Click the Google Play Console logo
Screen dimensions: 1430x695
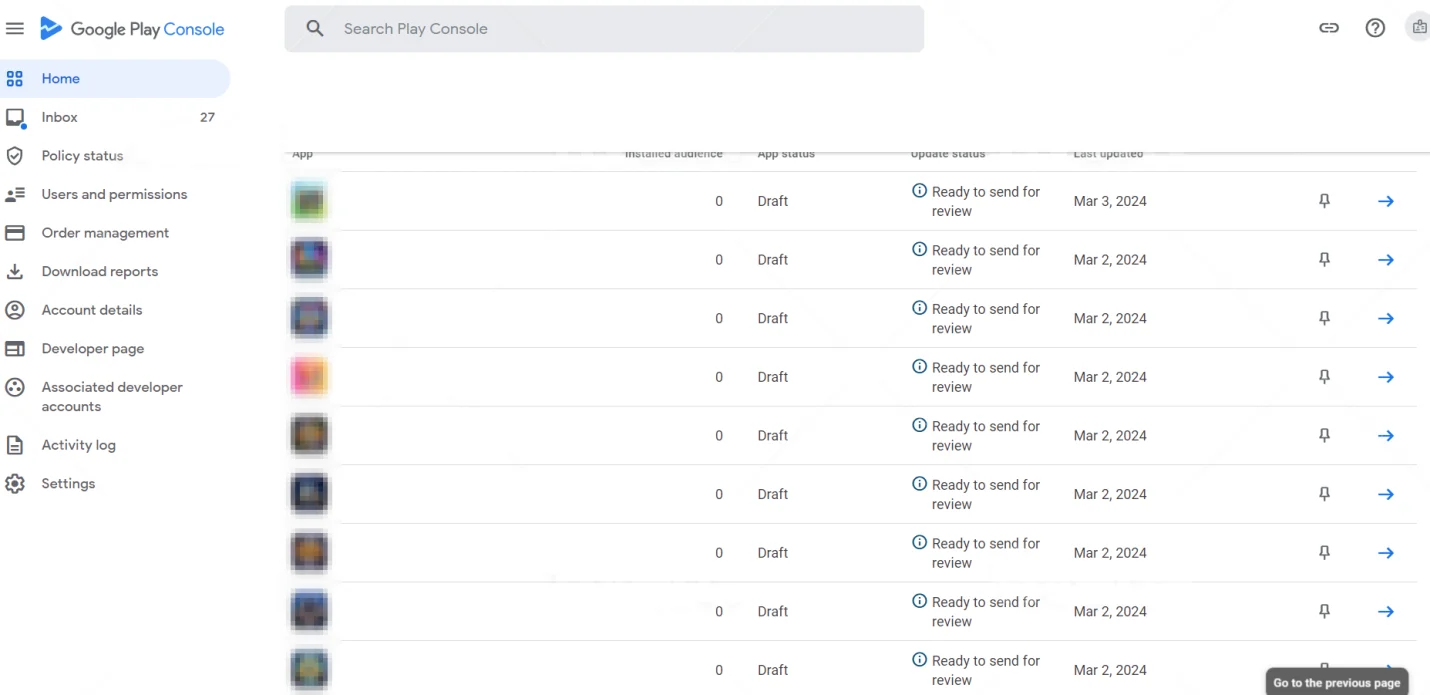[x=132, y=29]
